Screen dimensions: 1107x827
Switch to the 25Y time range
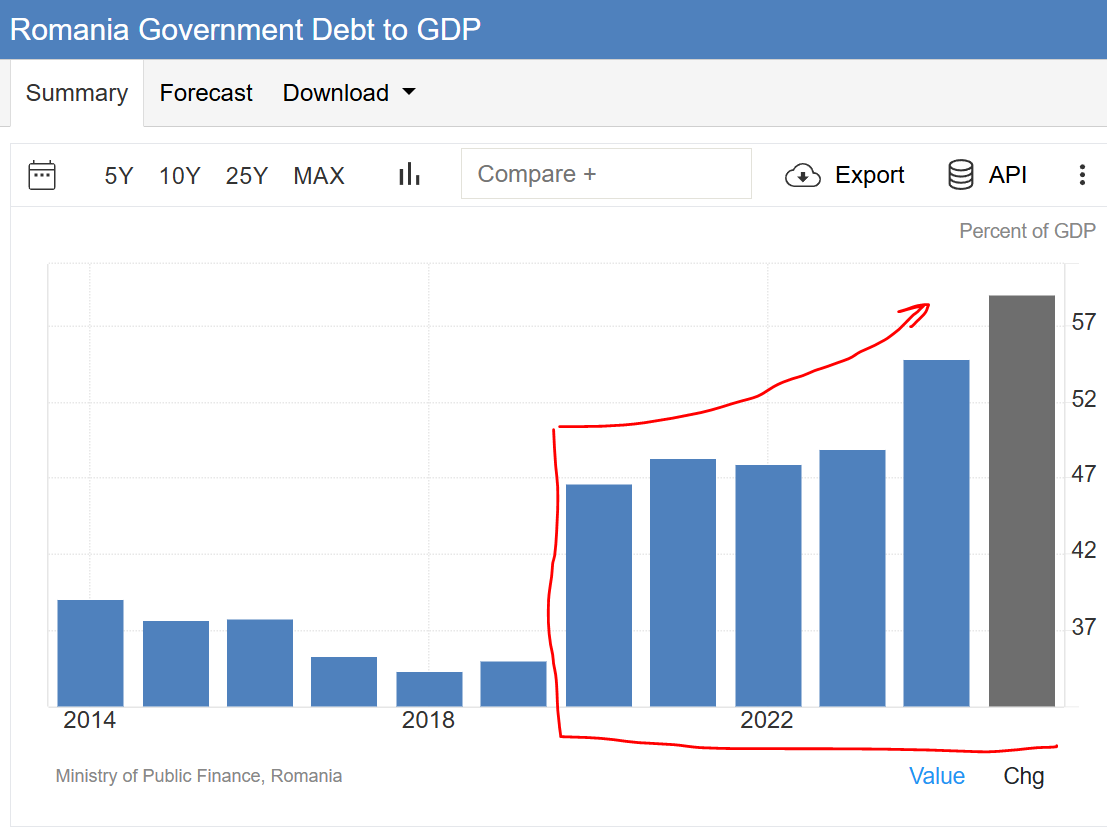pyautogui.click(x=247, y=176)
